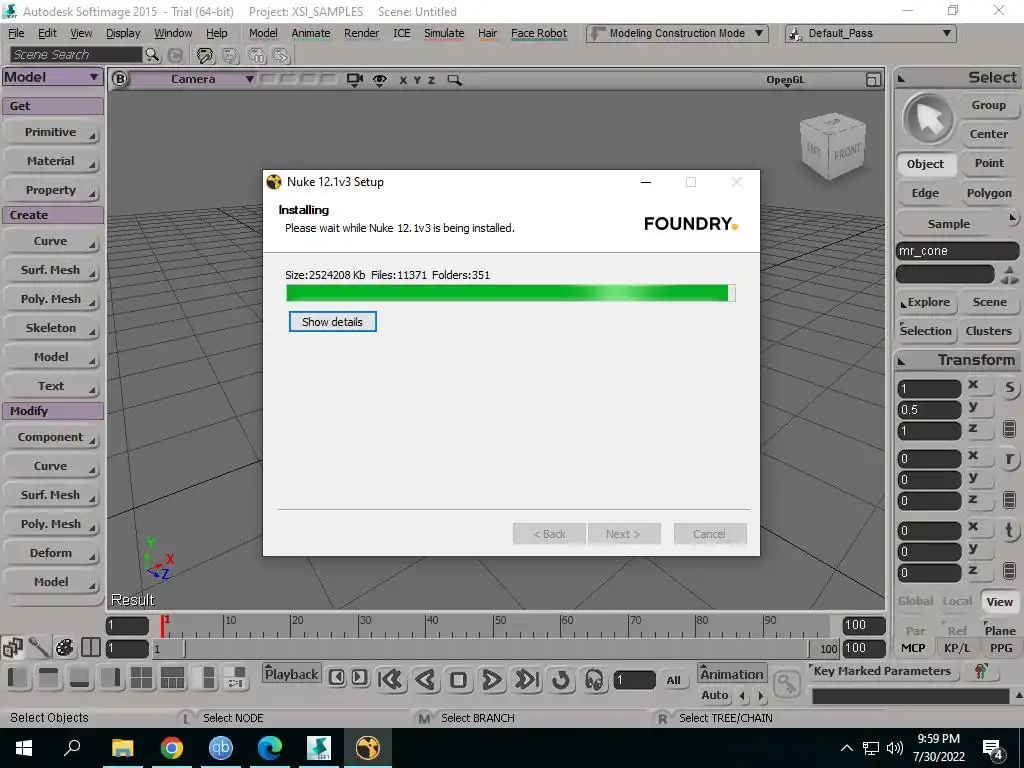
Task: Click the weight paint brush icon
Action: click(x=39, y=647)
